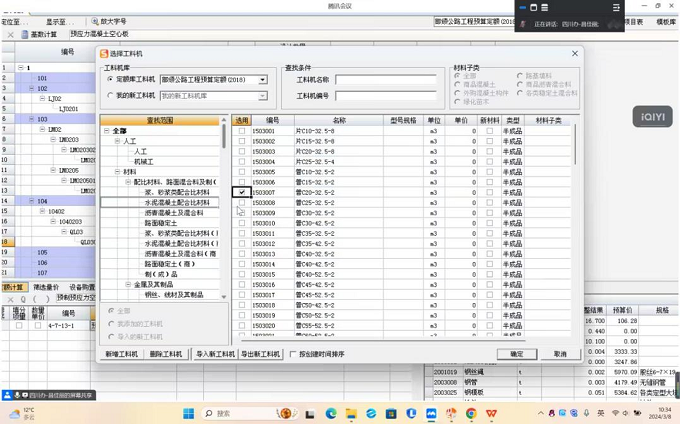
Task: Click the 放大字号 magnifier icon in toolbar
Action: [x=95, y=21]
